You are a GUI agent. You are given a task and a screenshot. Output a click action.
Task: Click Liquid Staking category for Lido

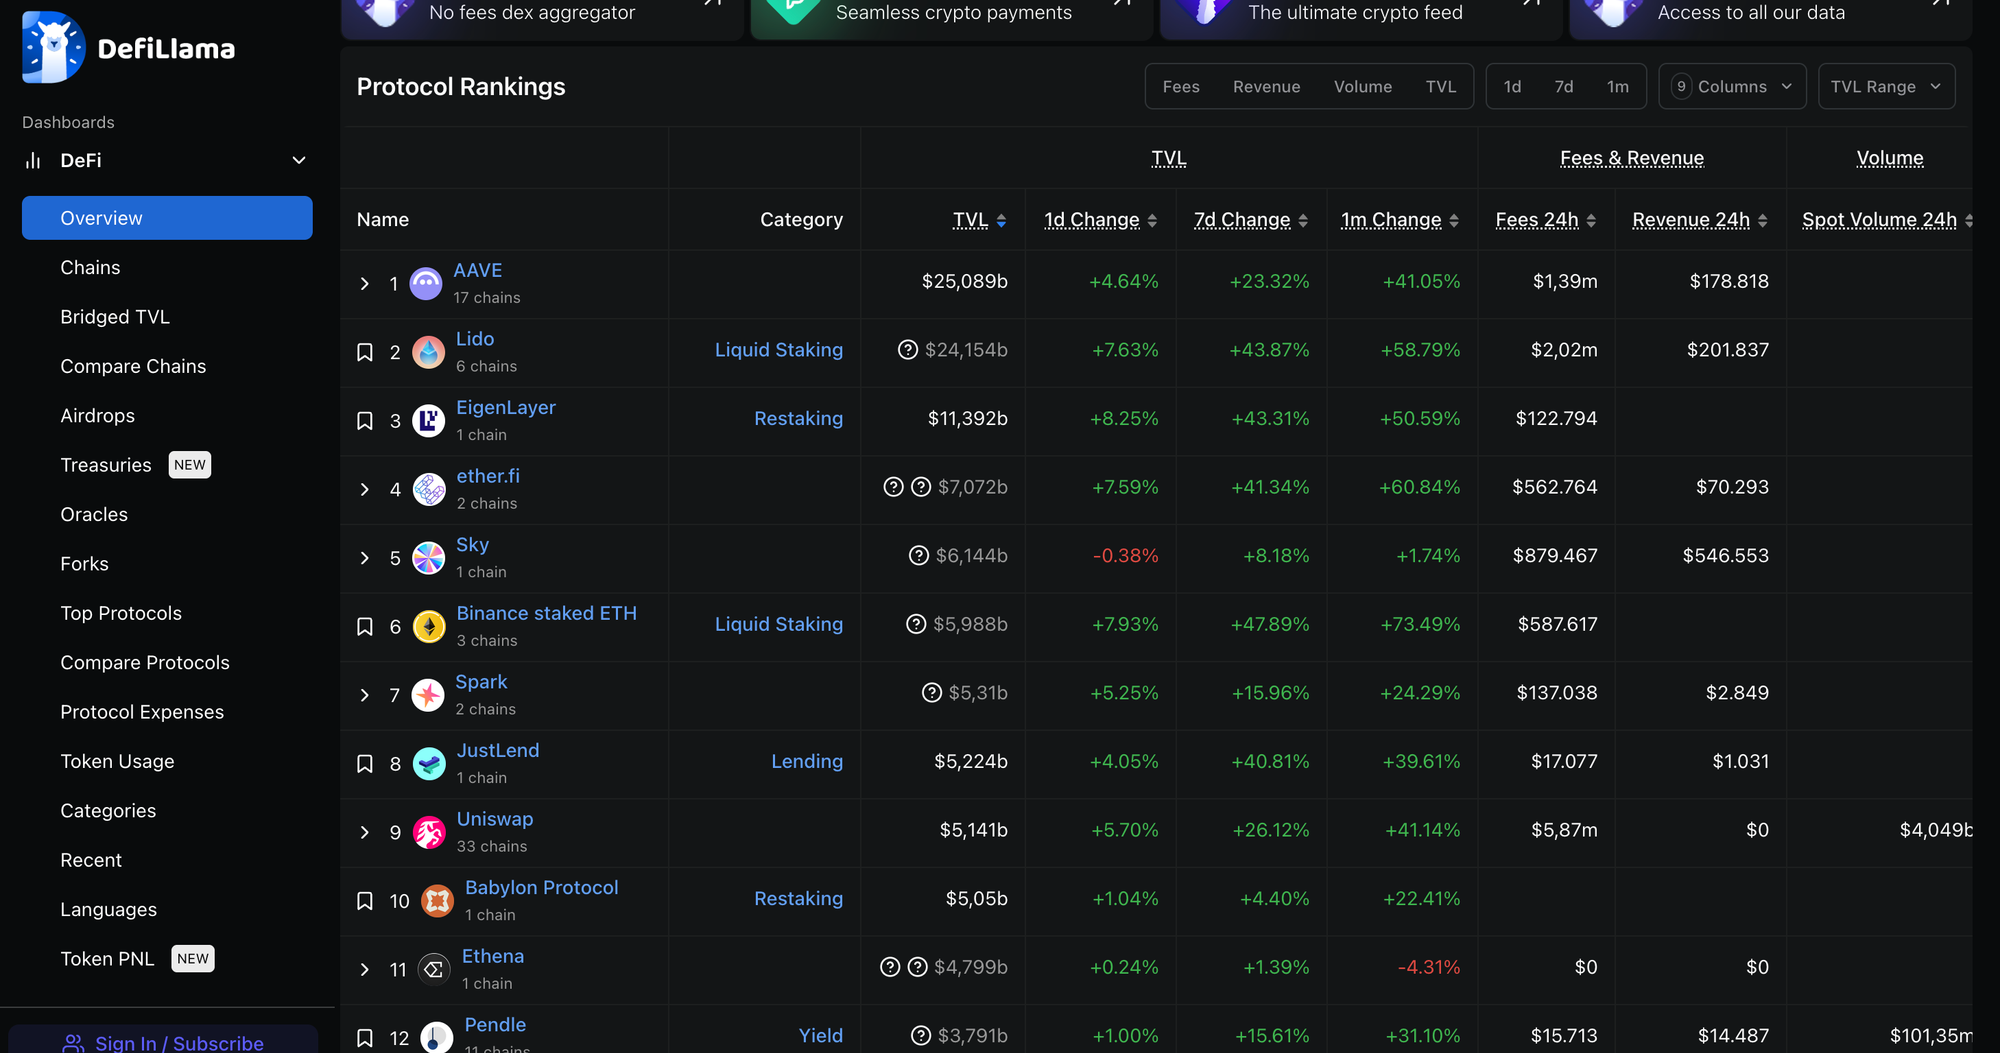779,350
